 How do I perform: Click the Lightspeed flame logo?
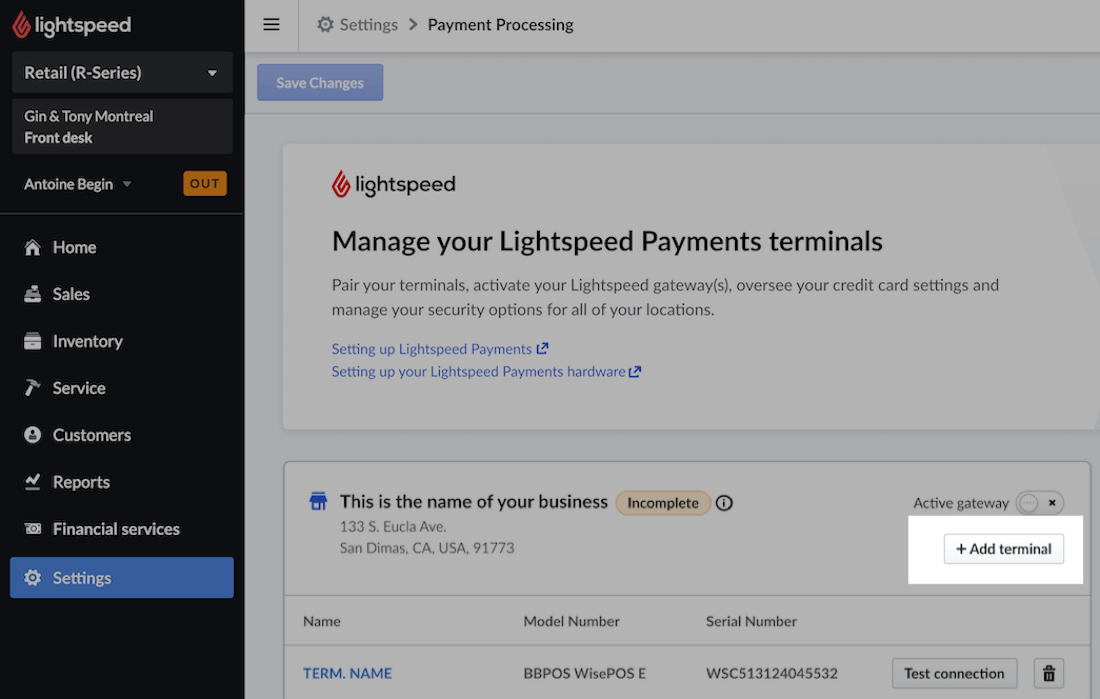(x=22, y=24)
